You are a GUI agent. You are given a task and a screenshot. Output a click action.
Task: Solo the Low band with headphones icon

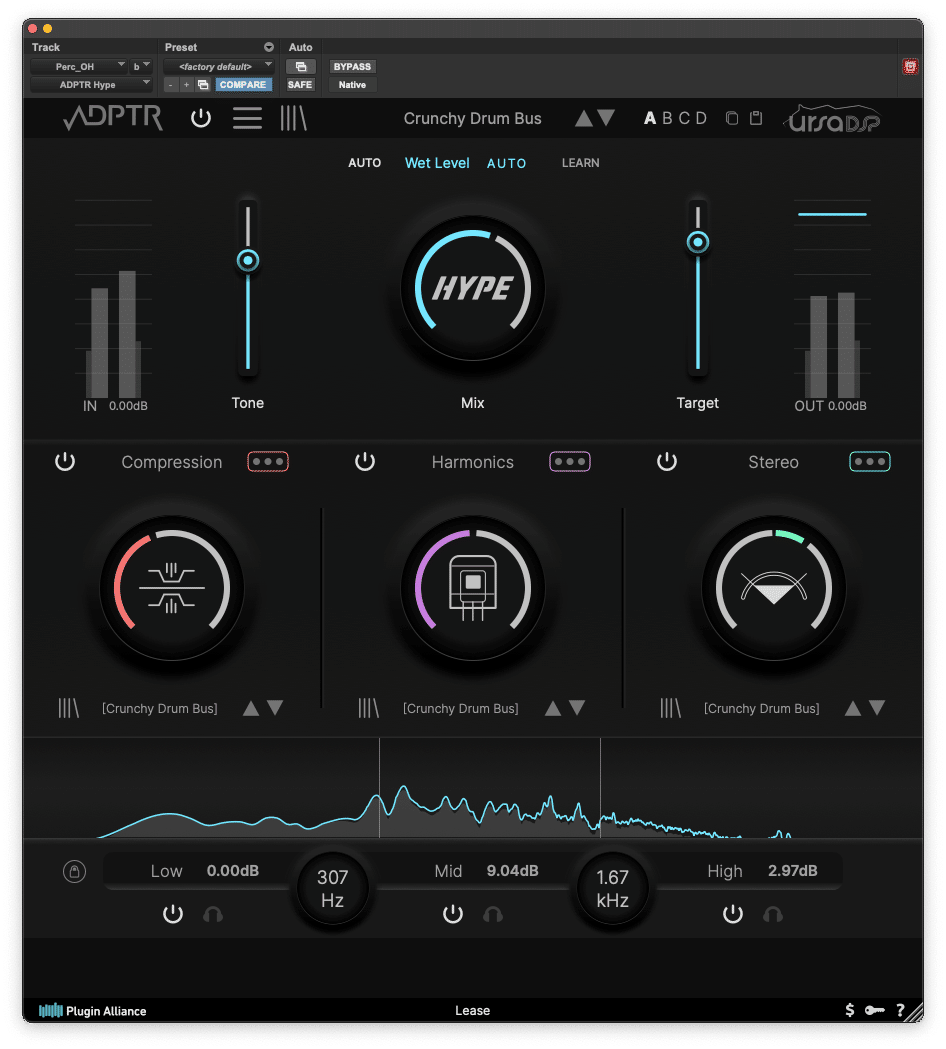coord(213,914)
